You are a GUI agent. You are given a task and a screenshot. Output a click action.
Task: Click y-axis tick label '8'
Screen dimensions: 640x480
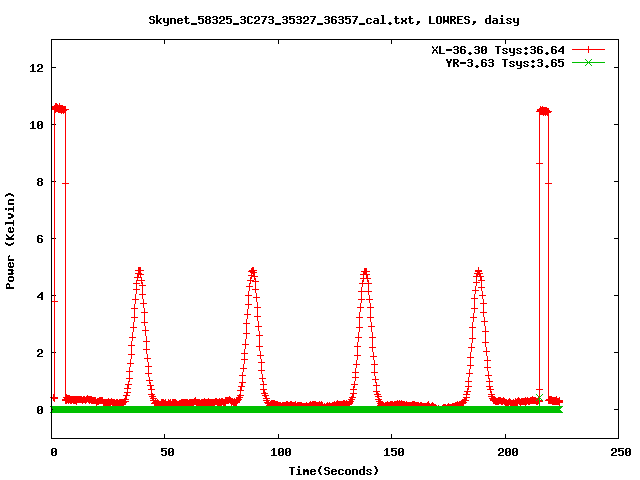pos(40,182)
